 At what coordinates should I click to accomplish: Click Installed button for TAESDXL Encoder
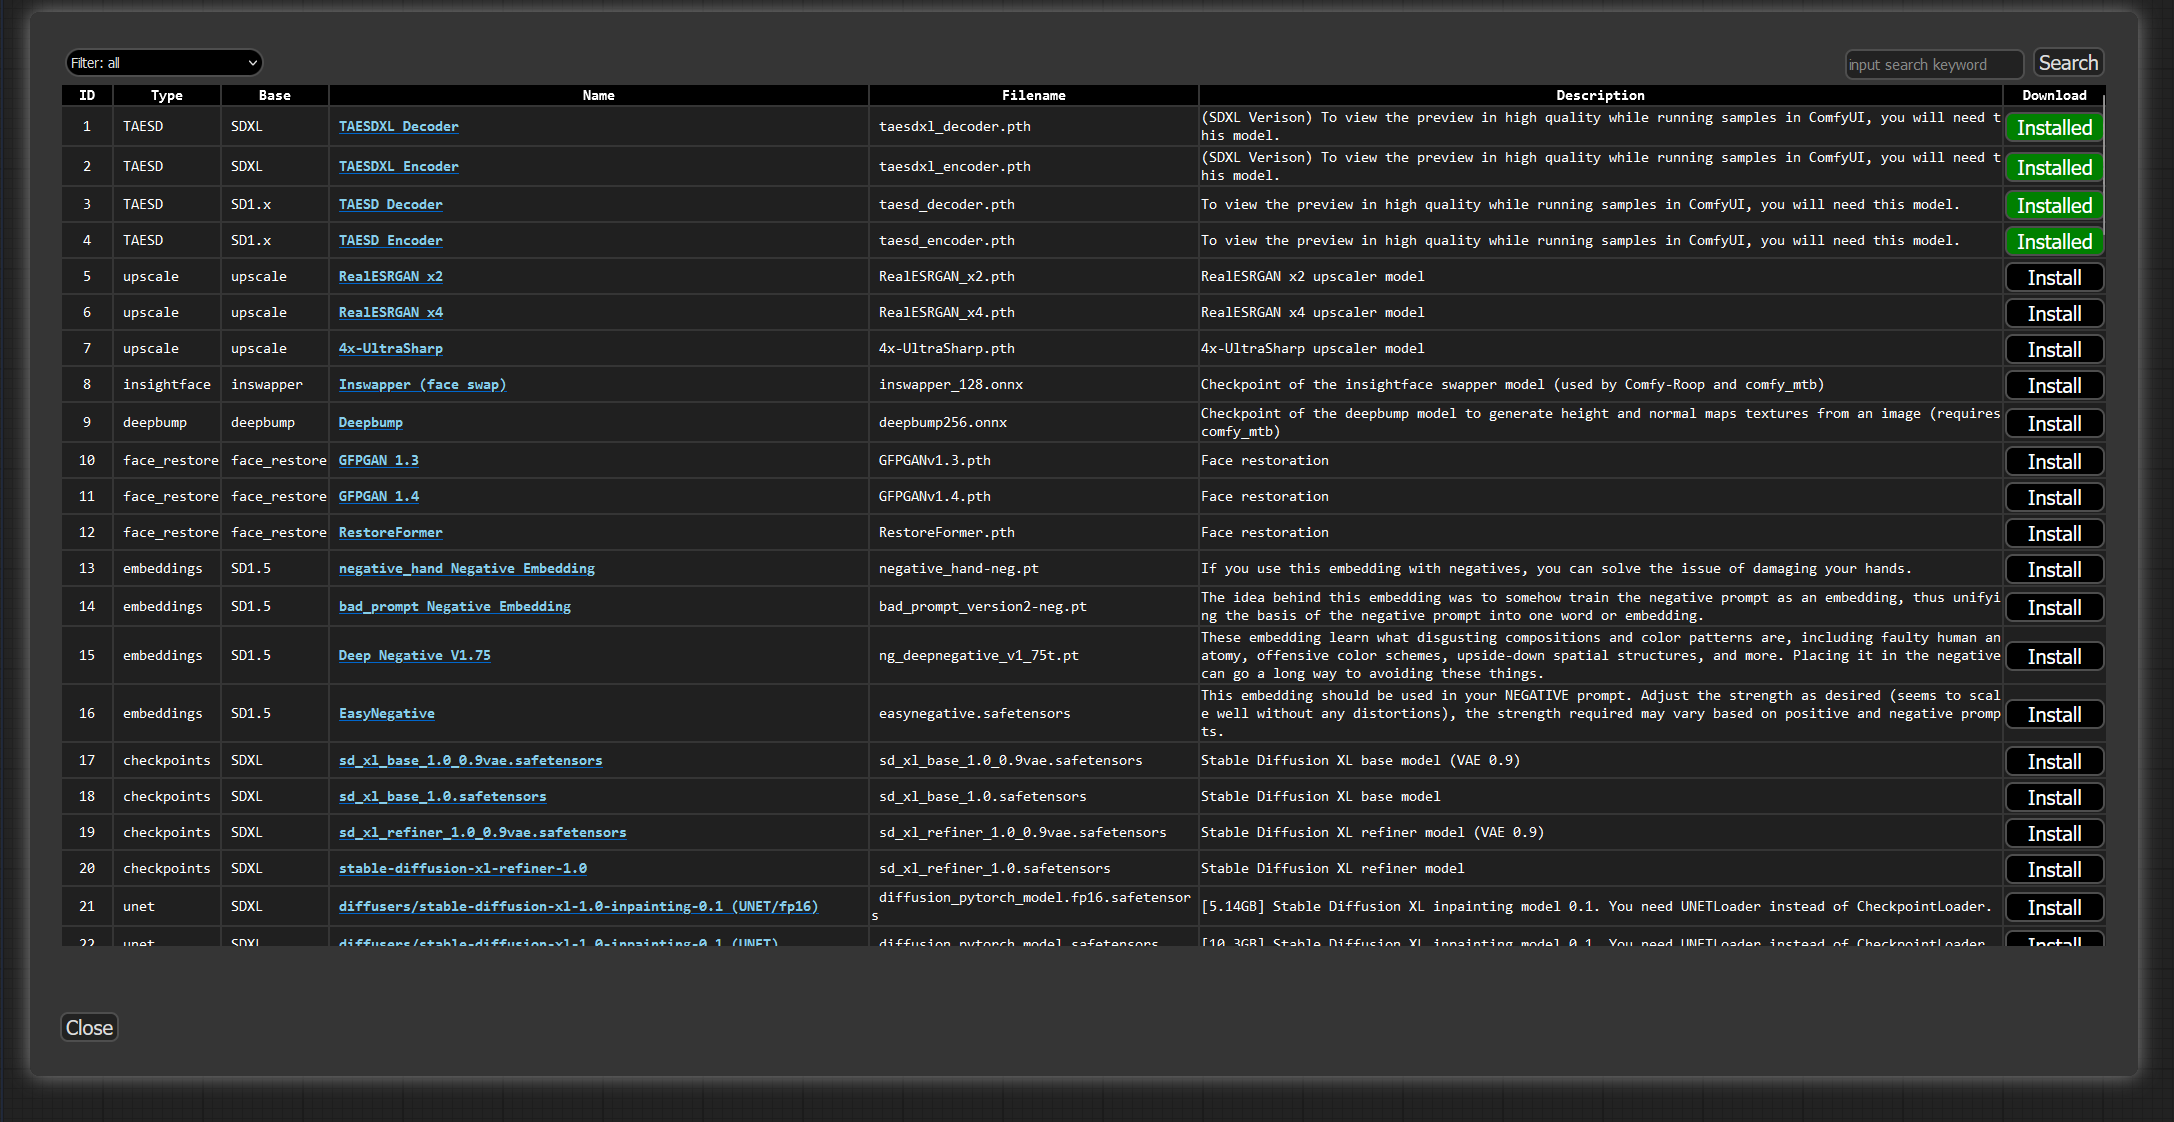tap(2054, 168)
